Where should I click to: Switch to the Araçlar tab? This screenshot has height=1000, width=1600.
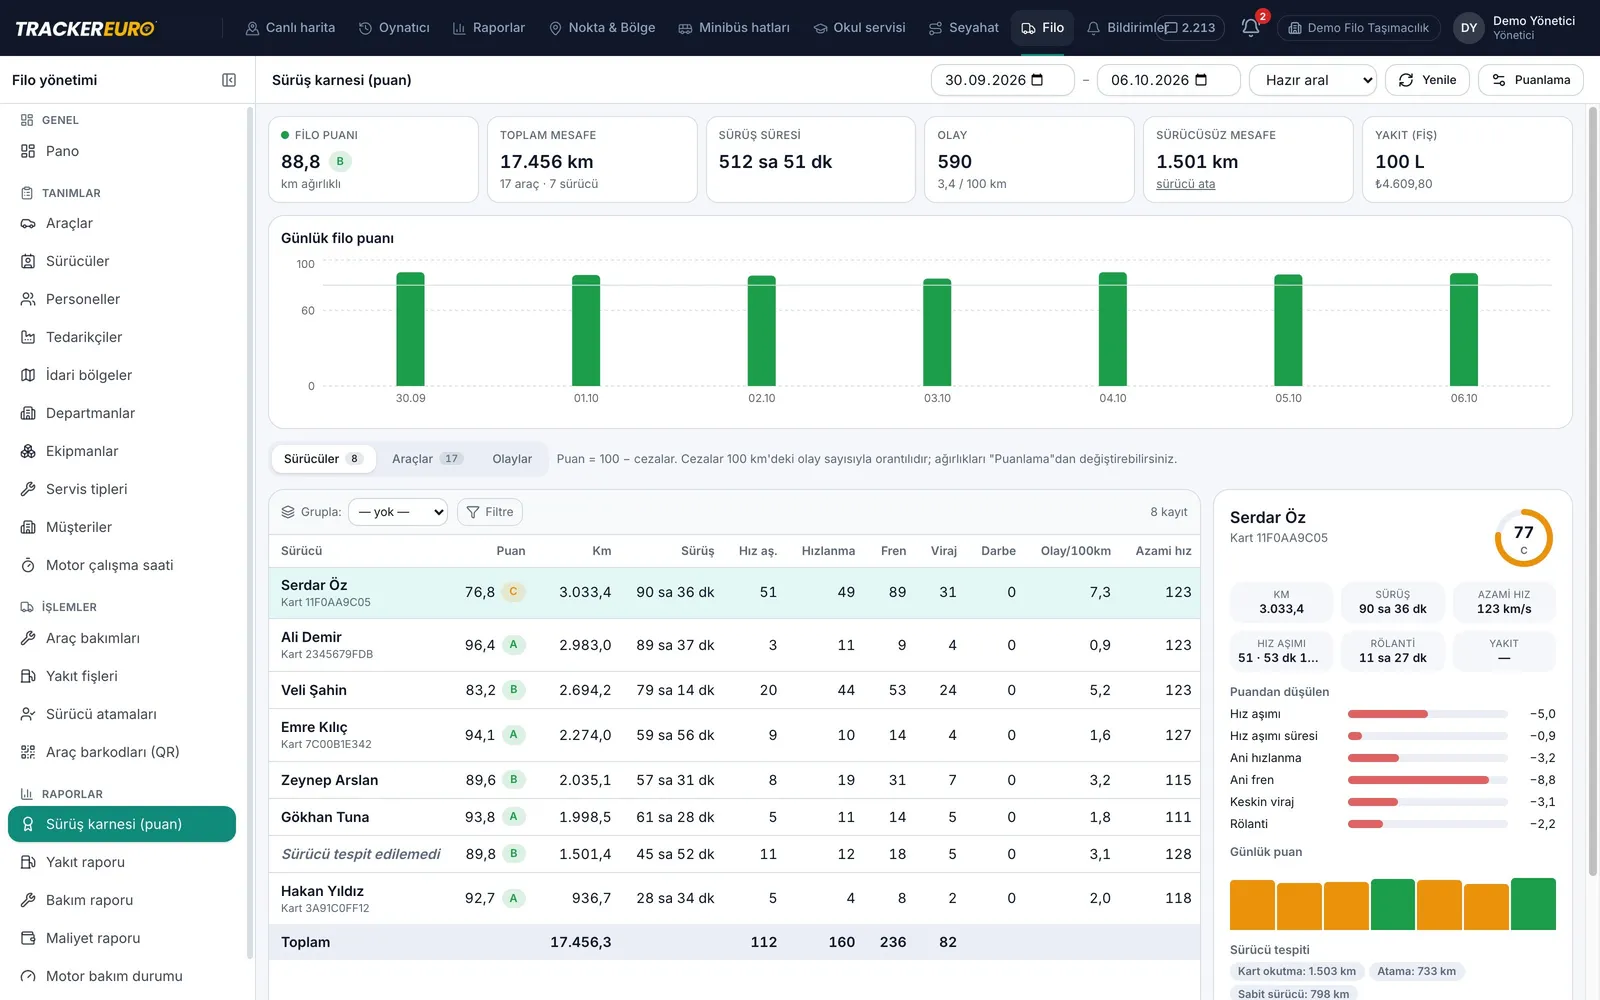(426, 459)
